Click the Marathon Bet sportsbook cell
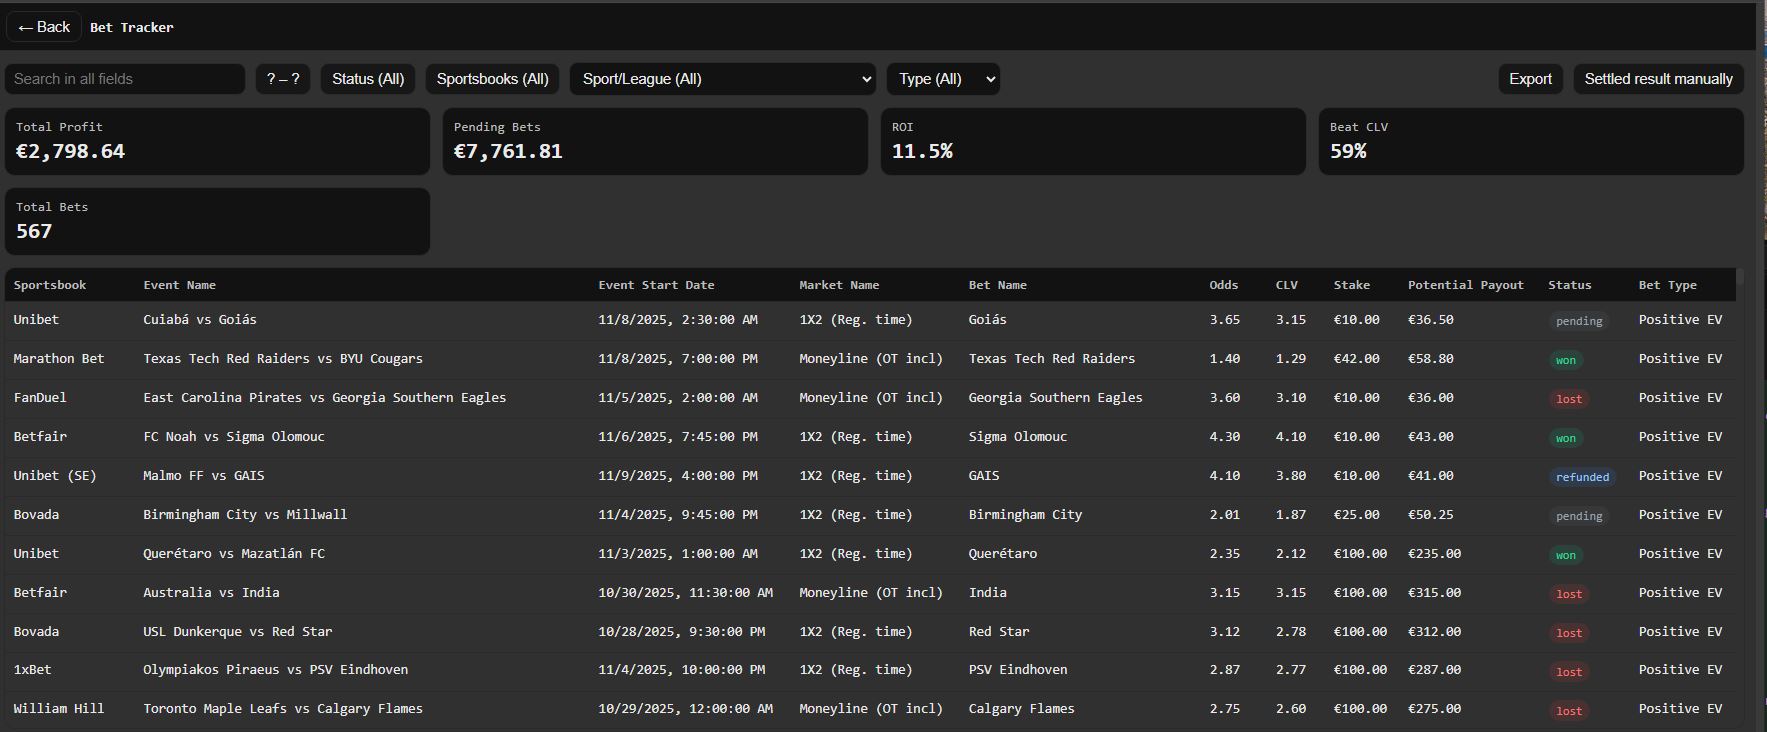The height and width of the screenshot is (732, 1767). pyautogui.click(x=58, y=359)
